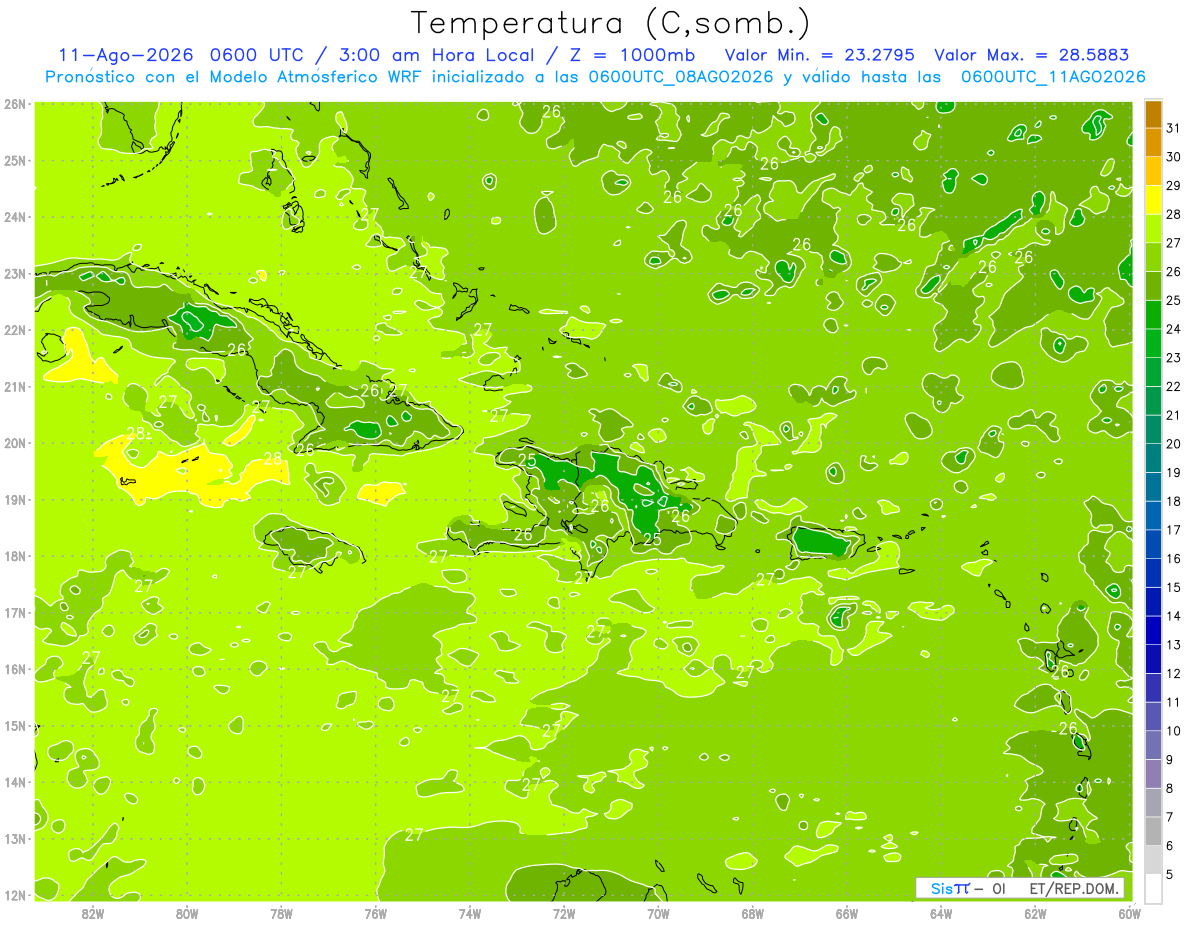Click the title "Temperatura (C,somb.)"

coord(610,23)
